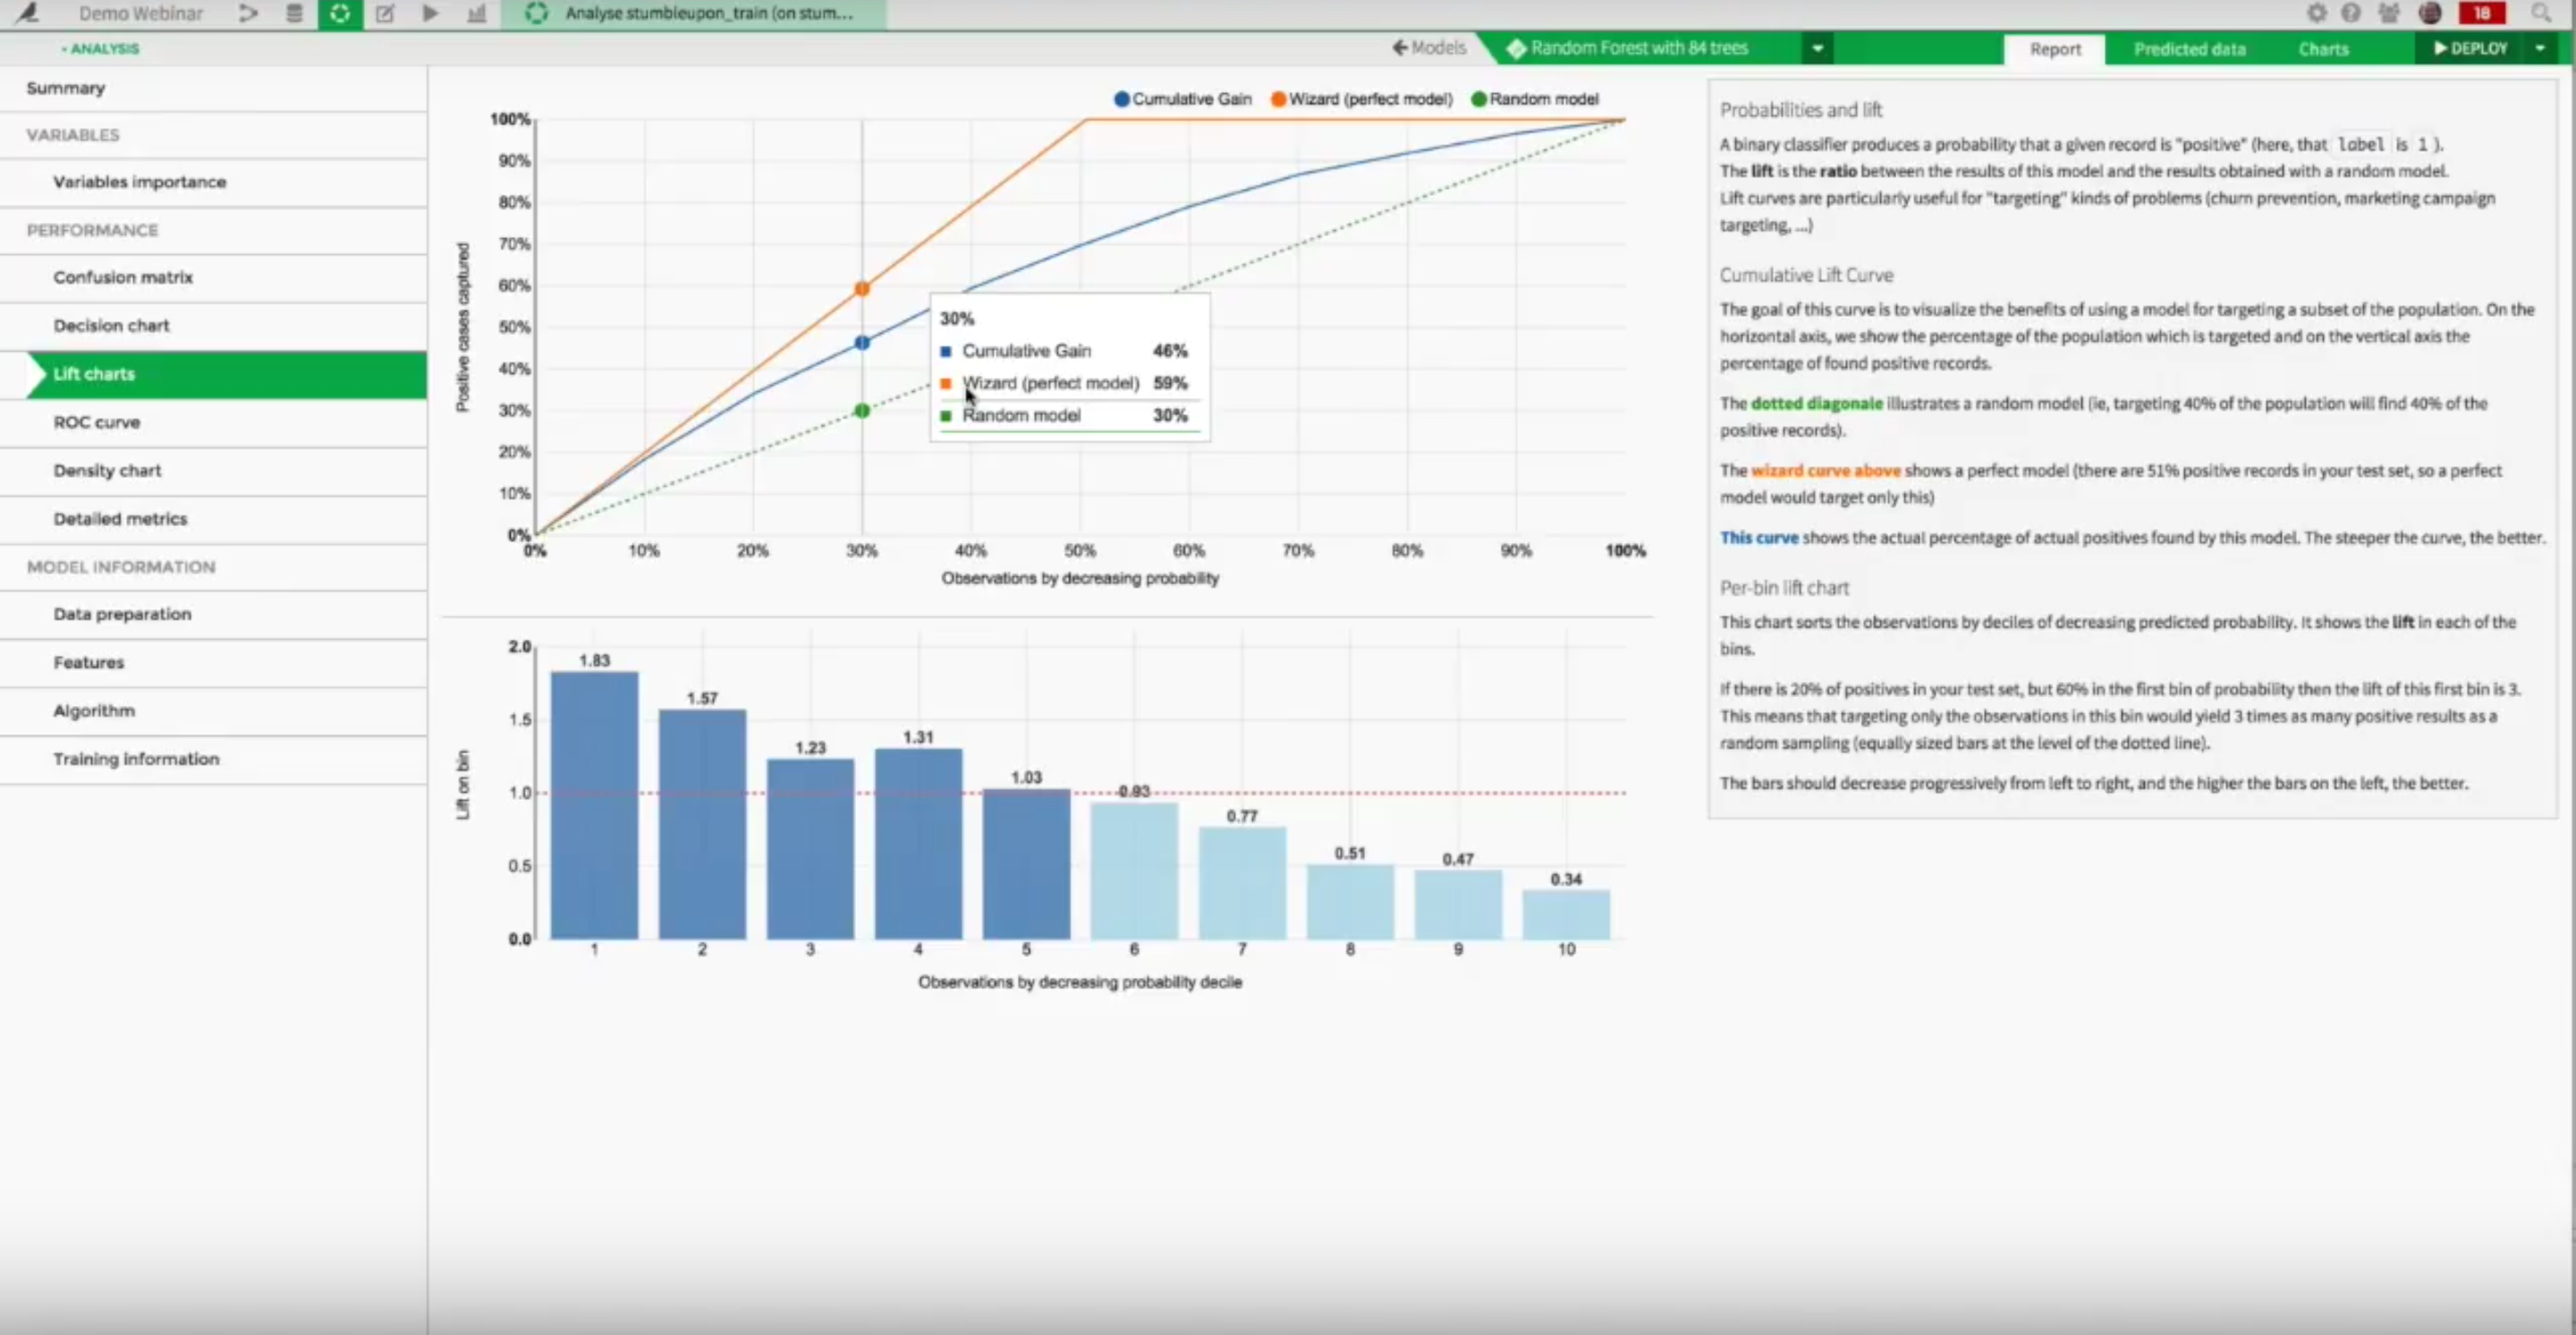Open the Dashboards bar chart icon
Screen dimensions: 2576x1335
476,13
